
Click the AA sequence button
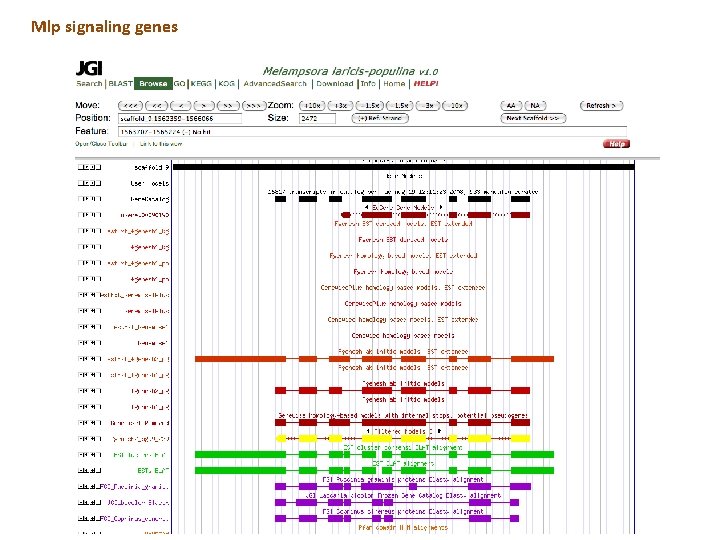pyautogui.click(x=511, y=106)
